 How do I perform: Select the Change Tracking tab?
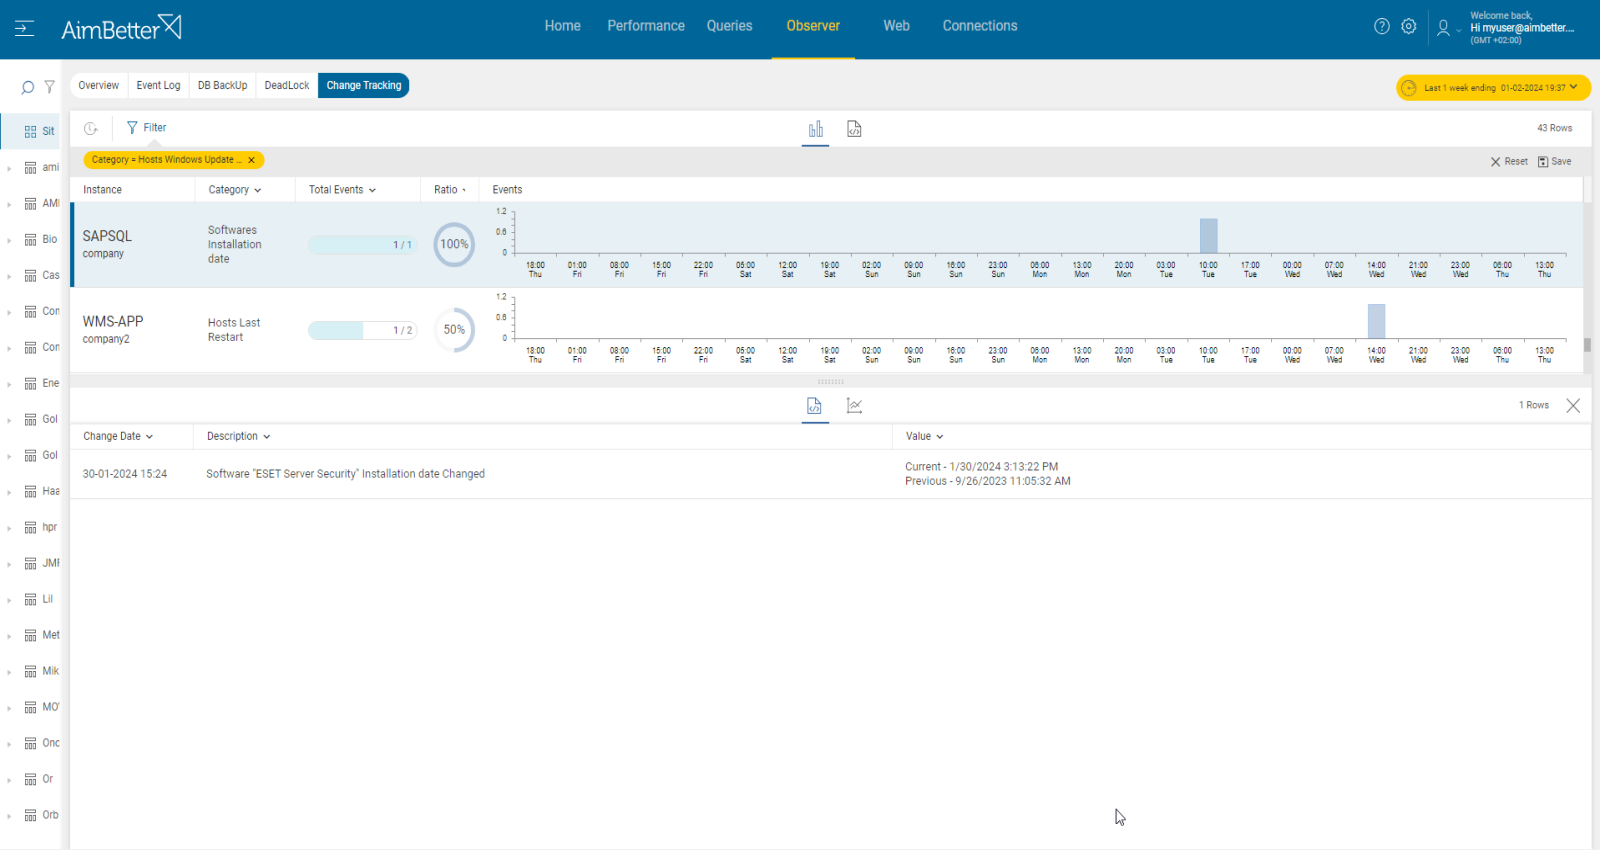363,86
